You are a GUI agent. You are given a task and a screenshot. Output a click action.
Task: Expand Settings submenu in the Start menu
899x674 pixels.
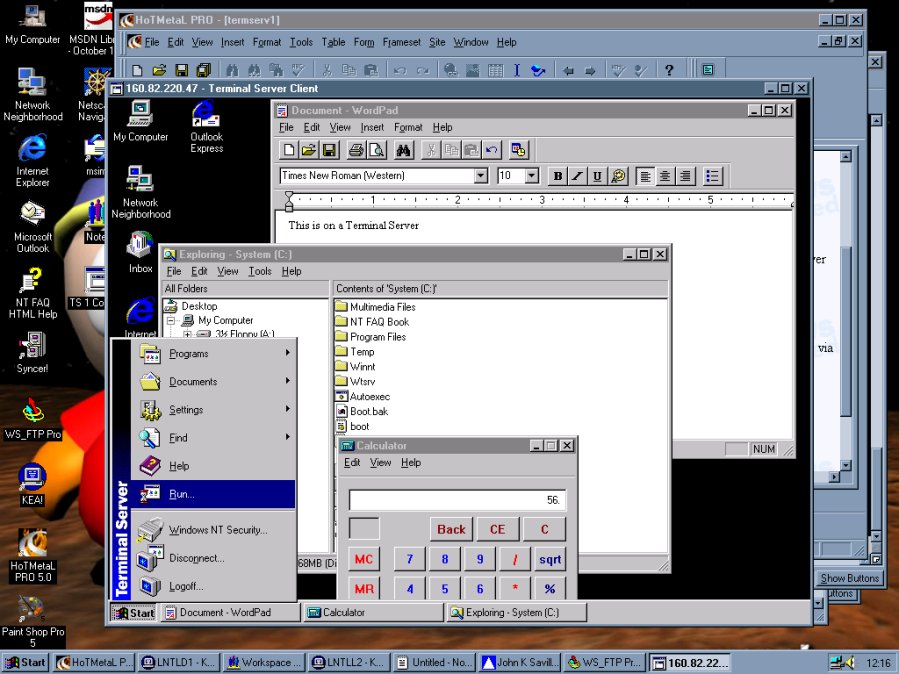pos(213,410)
